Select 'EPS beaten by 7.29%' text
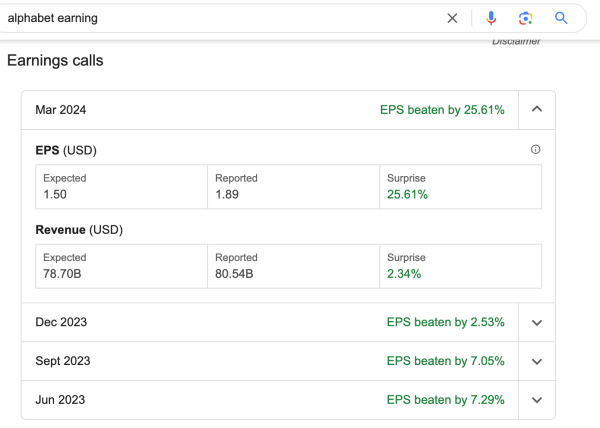600x428 pixels. pyautogui.click(x=445, y=400)
